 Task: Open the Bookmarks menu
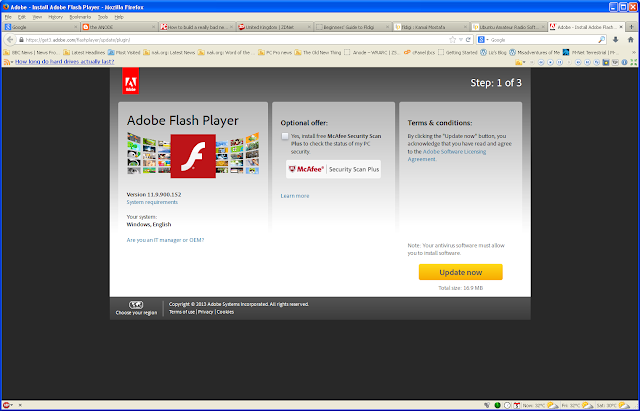pyautogui.click(x=80, y=17)
